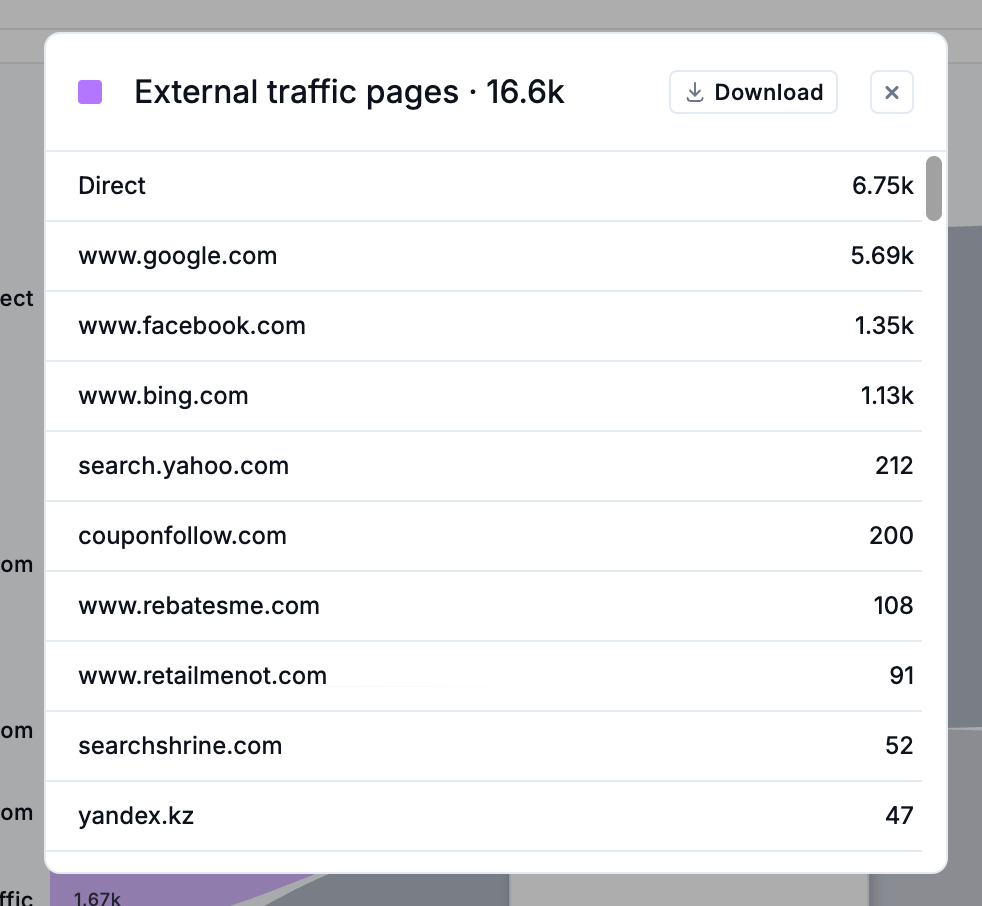982x906 pixels.
Task: Click the download arrow icon
Action: point(695,93)
